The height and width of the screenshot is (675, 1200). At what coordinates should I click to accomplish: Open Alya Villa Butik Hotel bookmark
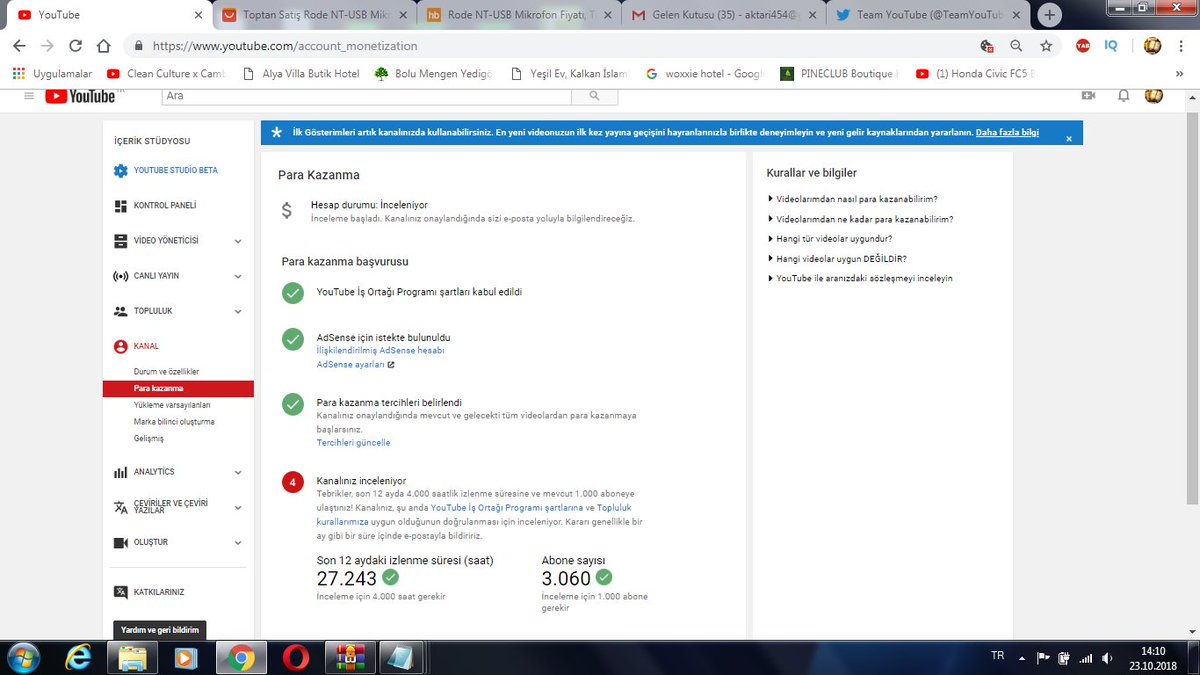coord(300,73)
